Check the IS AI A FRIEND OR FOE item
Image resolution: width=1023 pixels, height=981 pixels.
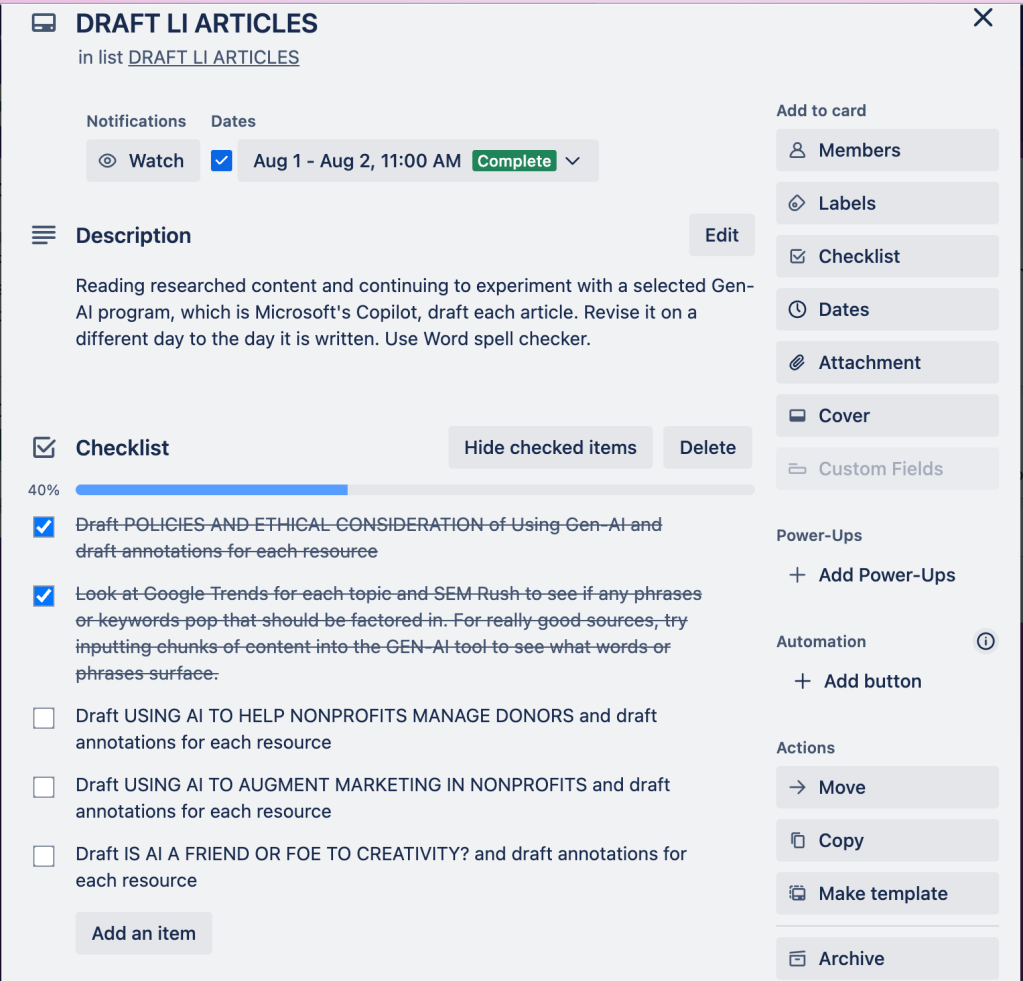44,856
